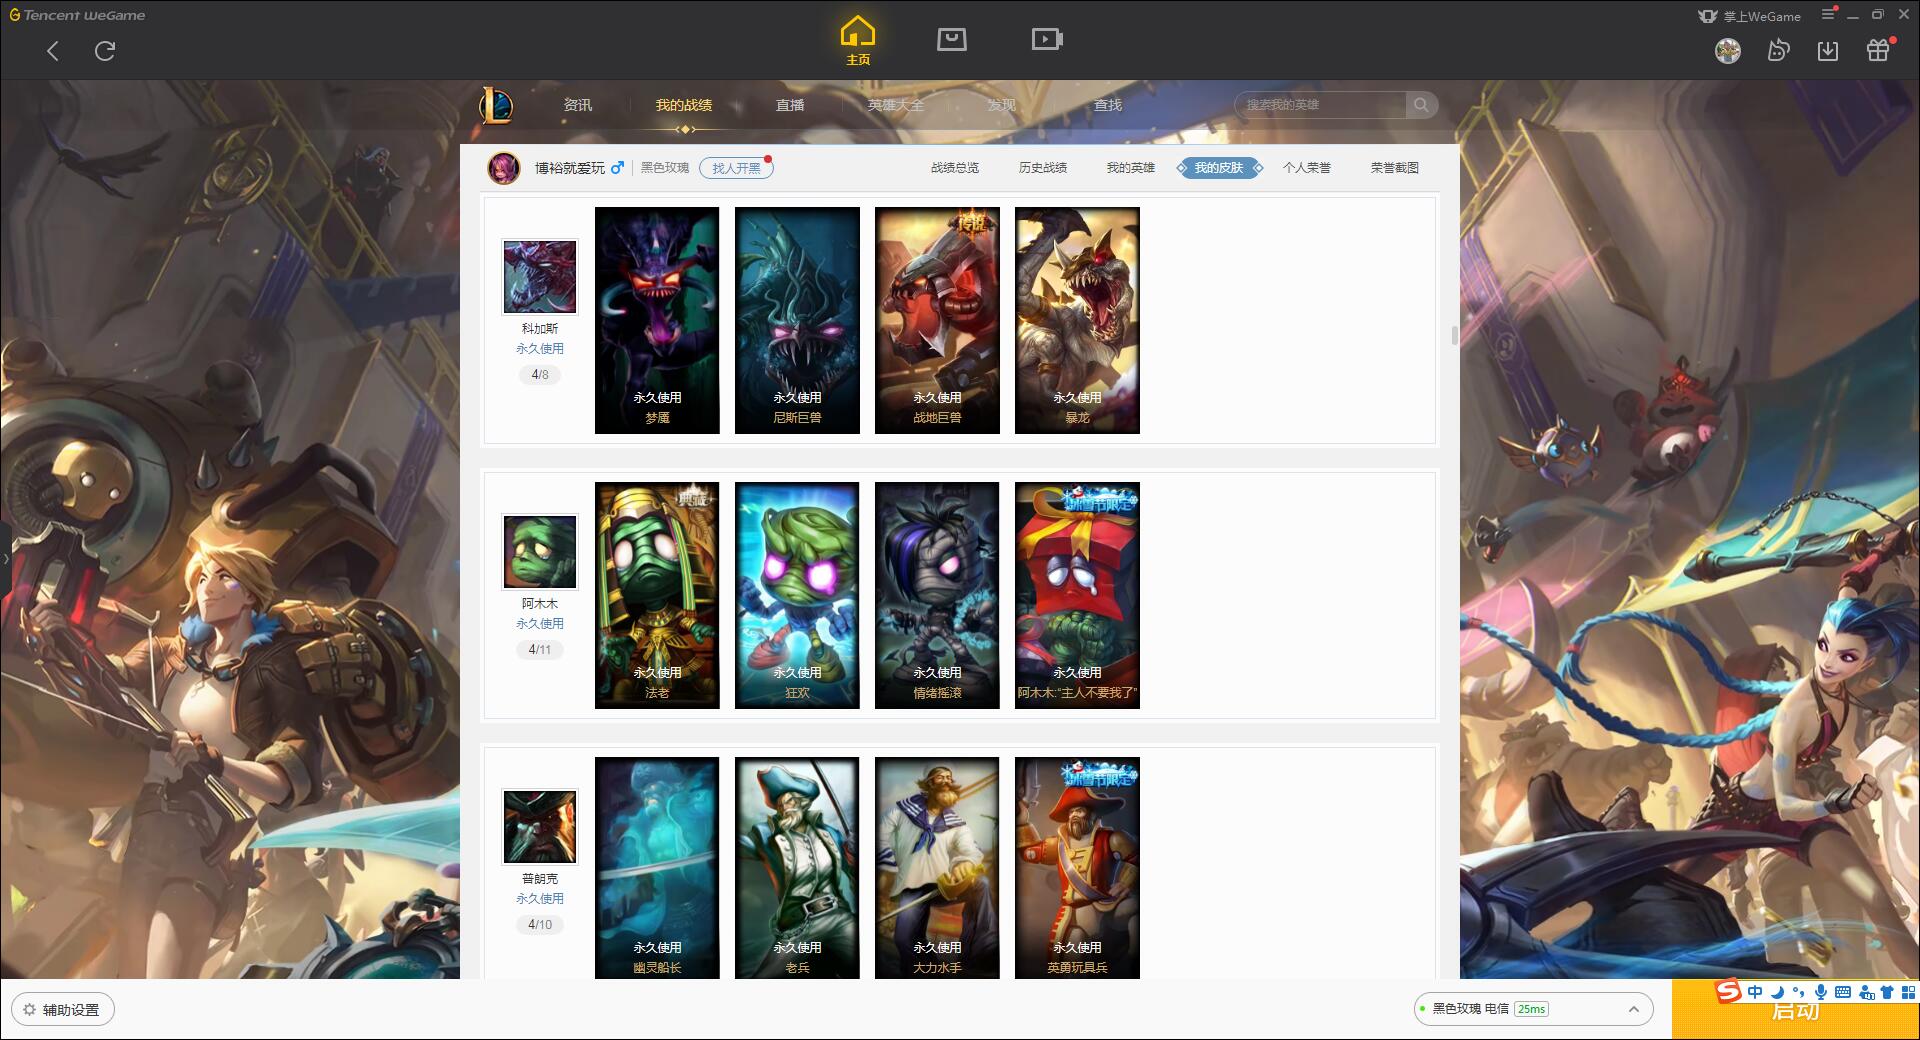Click the 黑色玫瑰 server label beside player name
The image size is (1920, 1040).
(x=665, y=168)
